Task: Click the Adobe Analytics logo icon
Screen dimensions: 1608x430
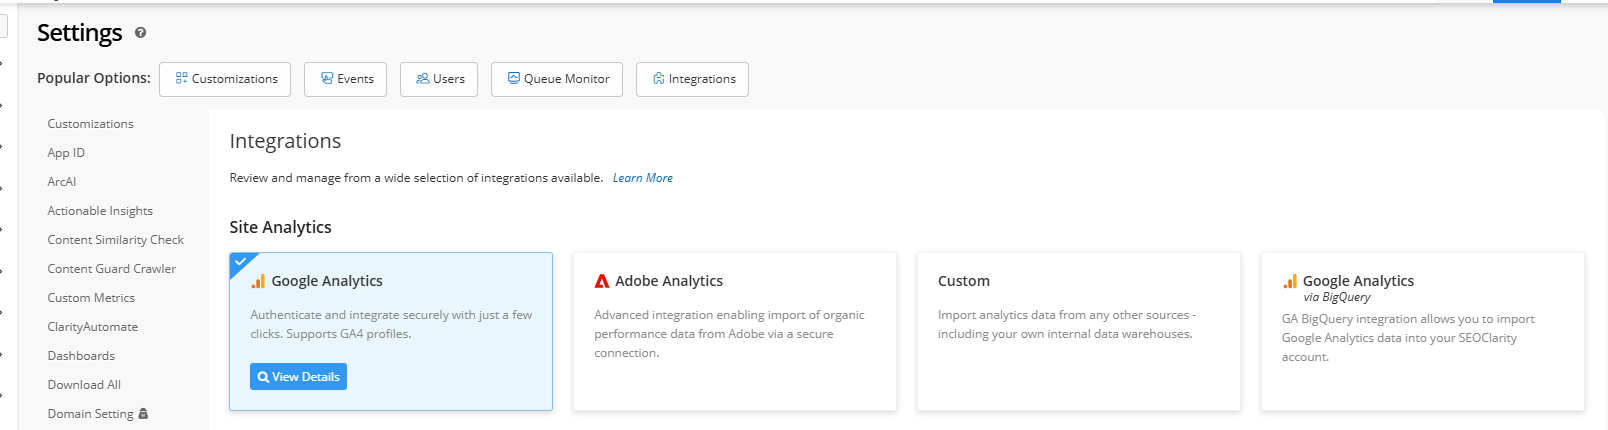Action: click(x=602, y=282)
